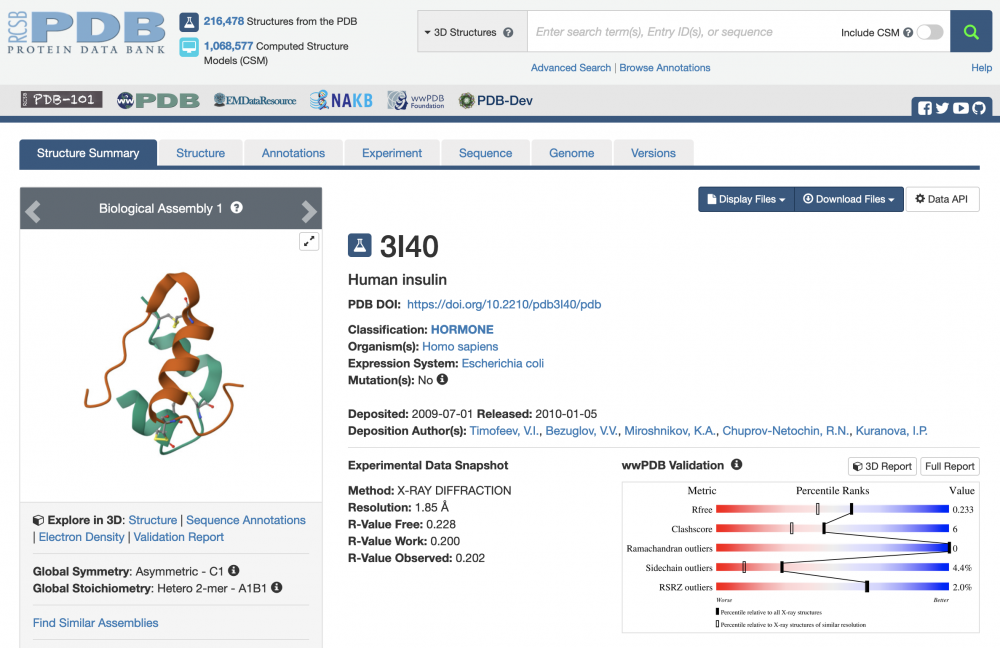
Task: Expand the Display Files dropdown
Action: (x=746, y=199)
